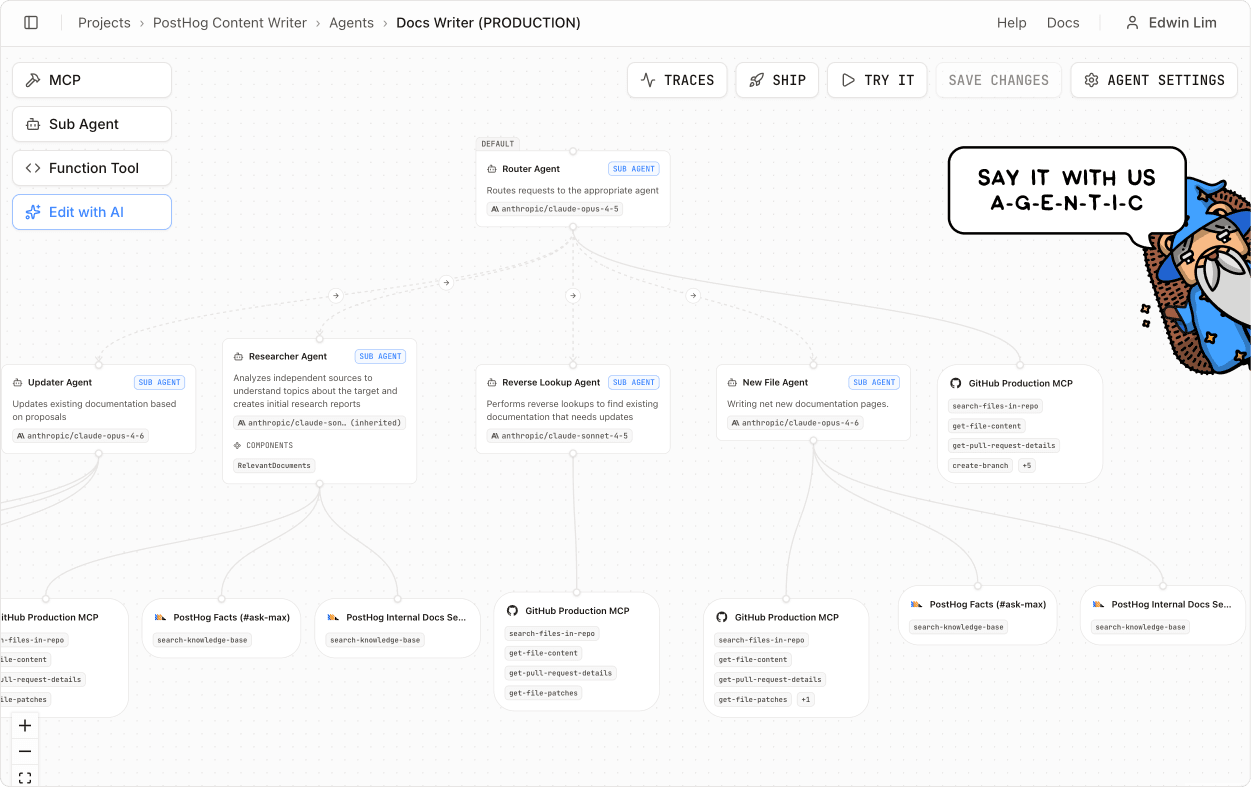Click the edge arrow toward Updater Agent
The image size is (1251, 788).
(335, 295)
